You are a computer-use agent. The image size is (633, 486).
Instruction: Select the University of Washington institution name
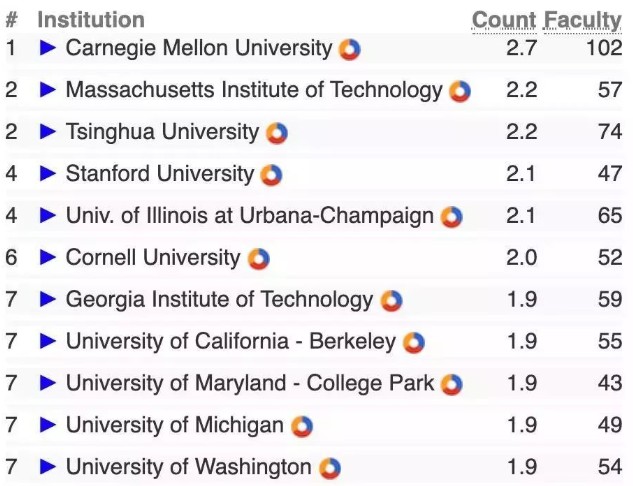click(x=189, y=467)
